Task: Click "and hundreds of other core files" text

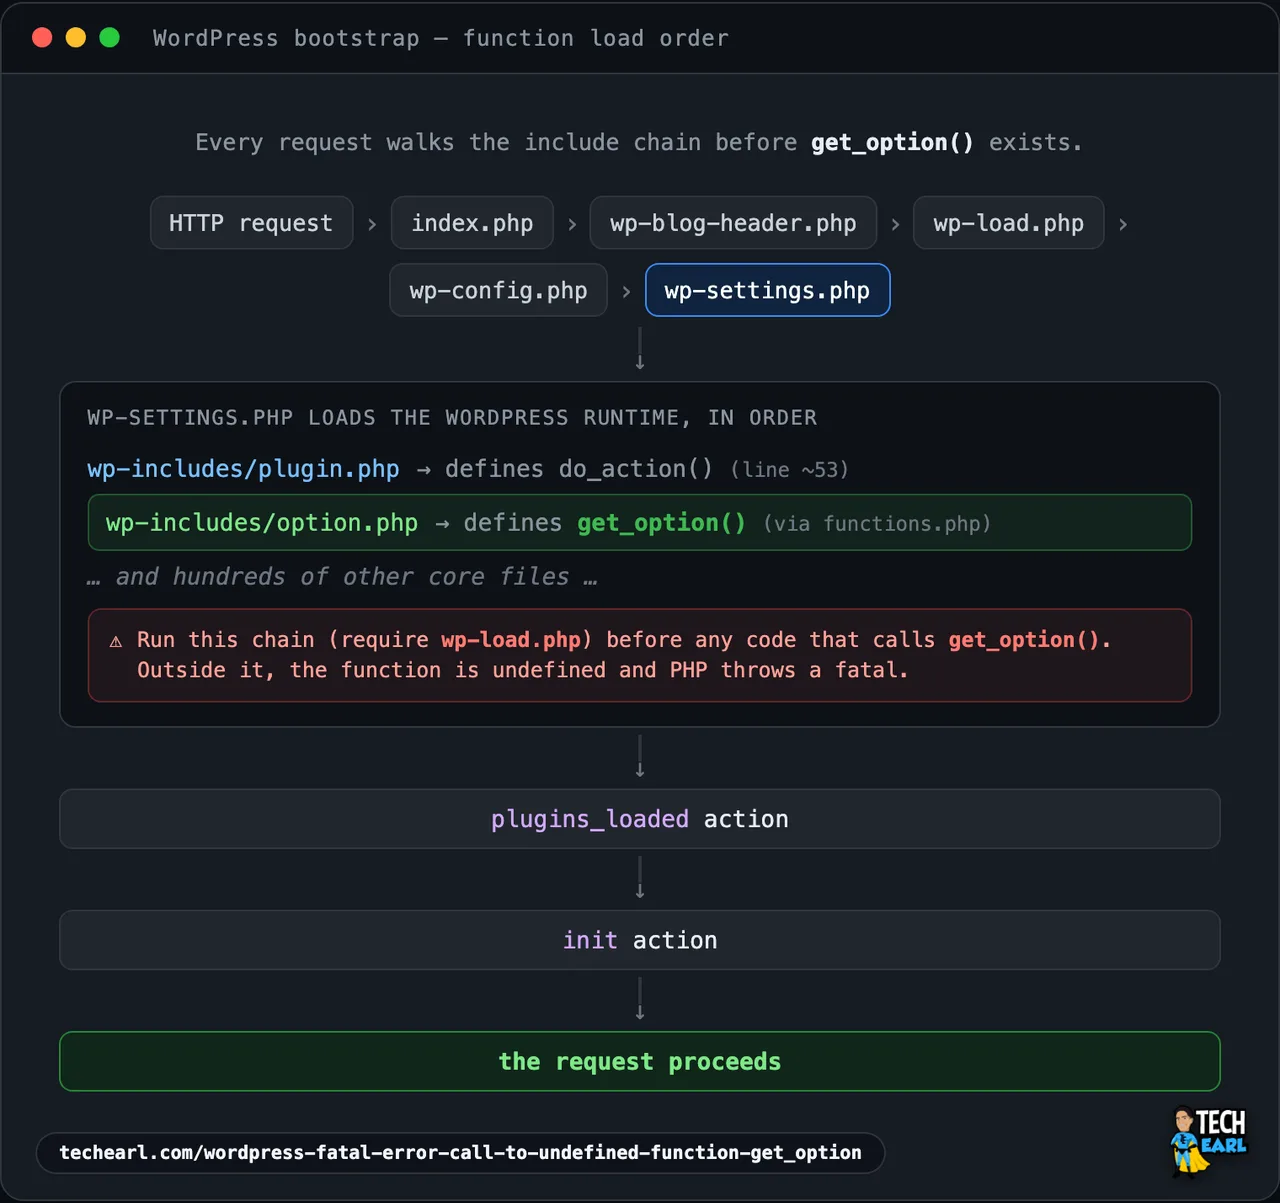Action: [x=342, y=577]
